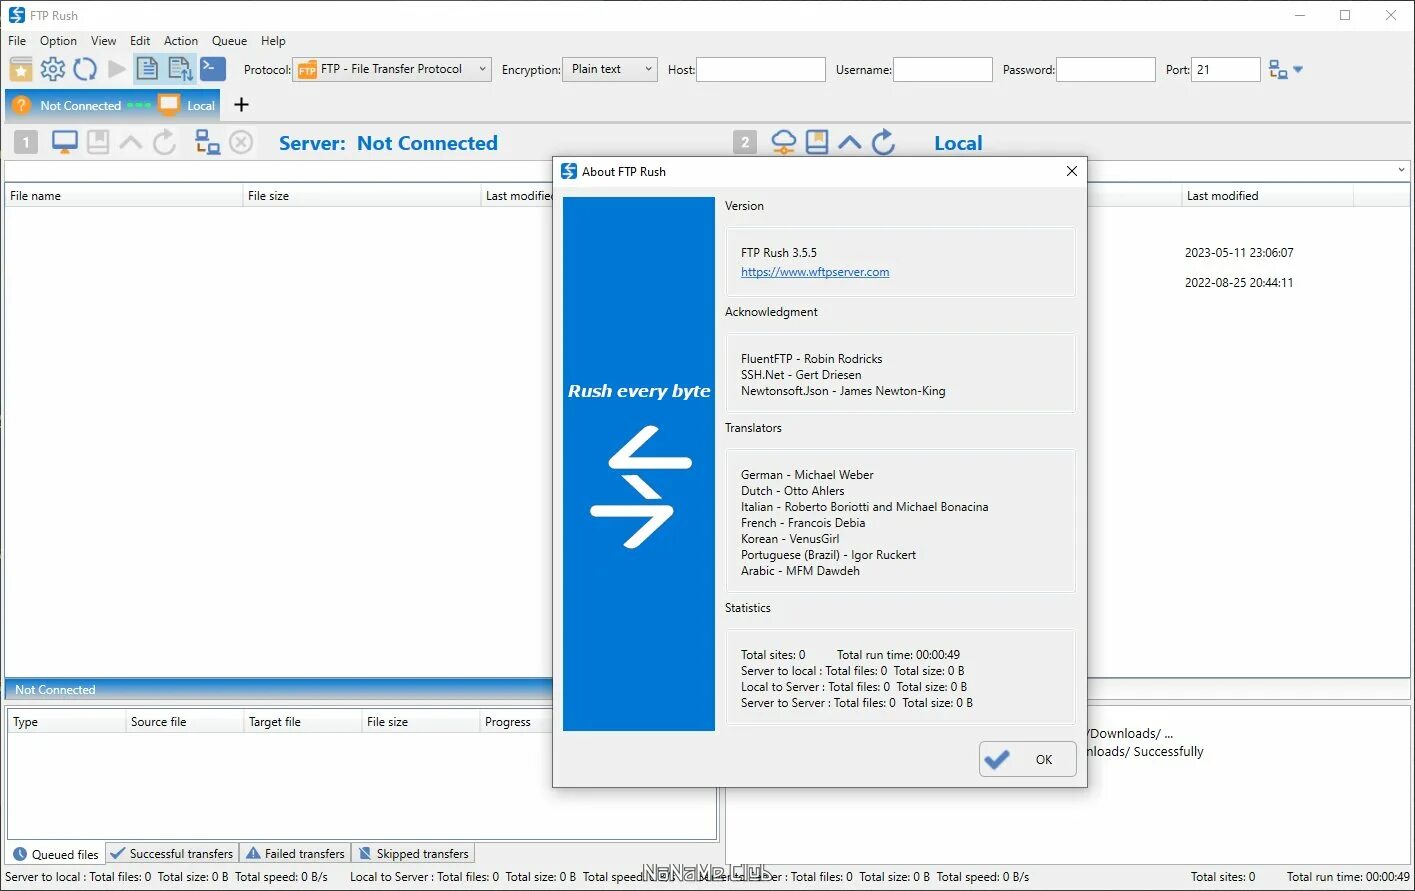Viewport: 1415px width, 891px height.
Task: Refresh the local pane listing
Action: click(883, 143)
